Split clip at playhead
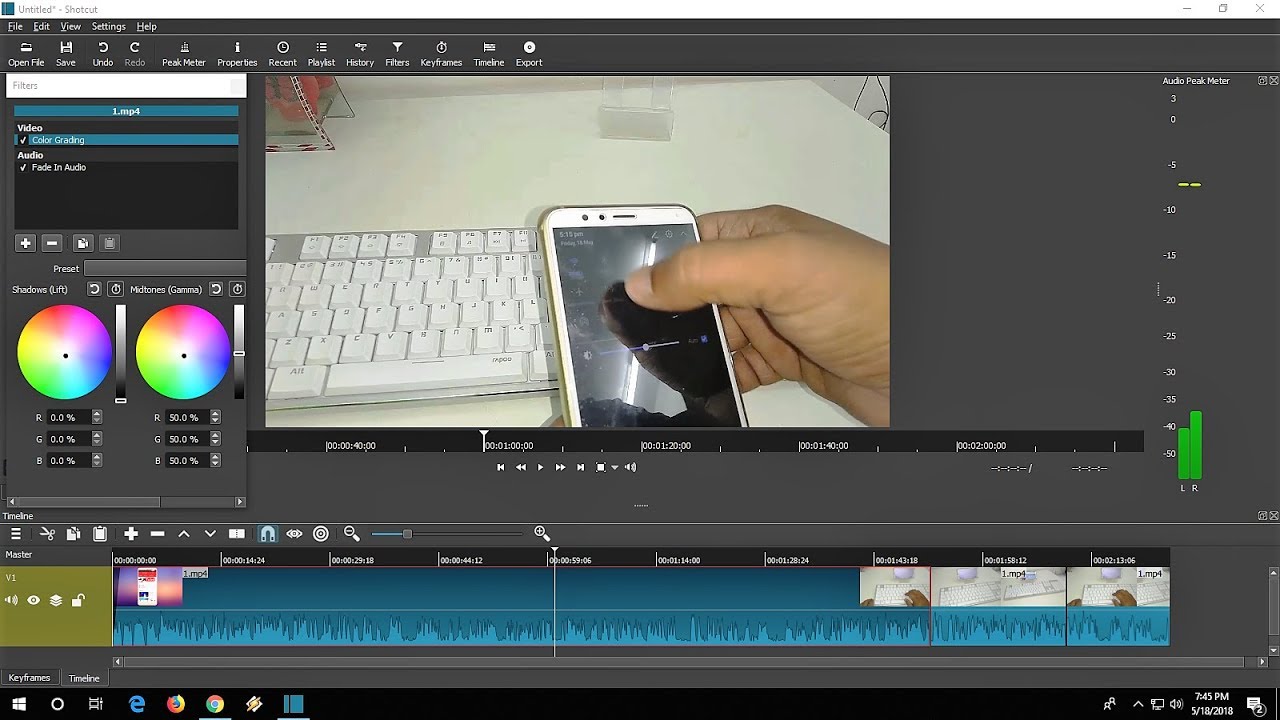1280x720 pixels. [237, 534]
